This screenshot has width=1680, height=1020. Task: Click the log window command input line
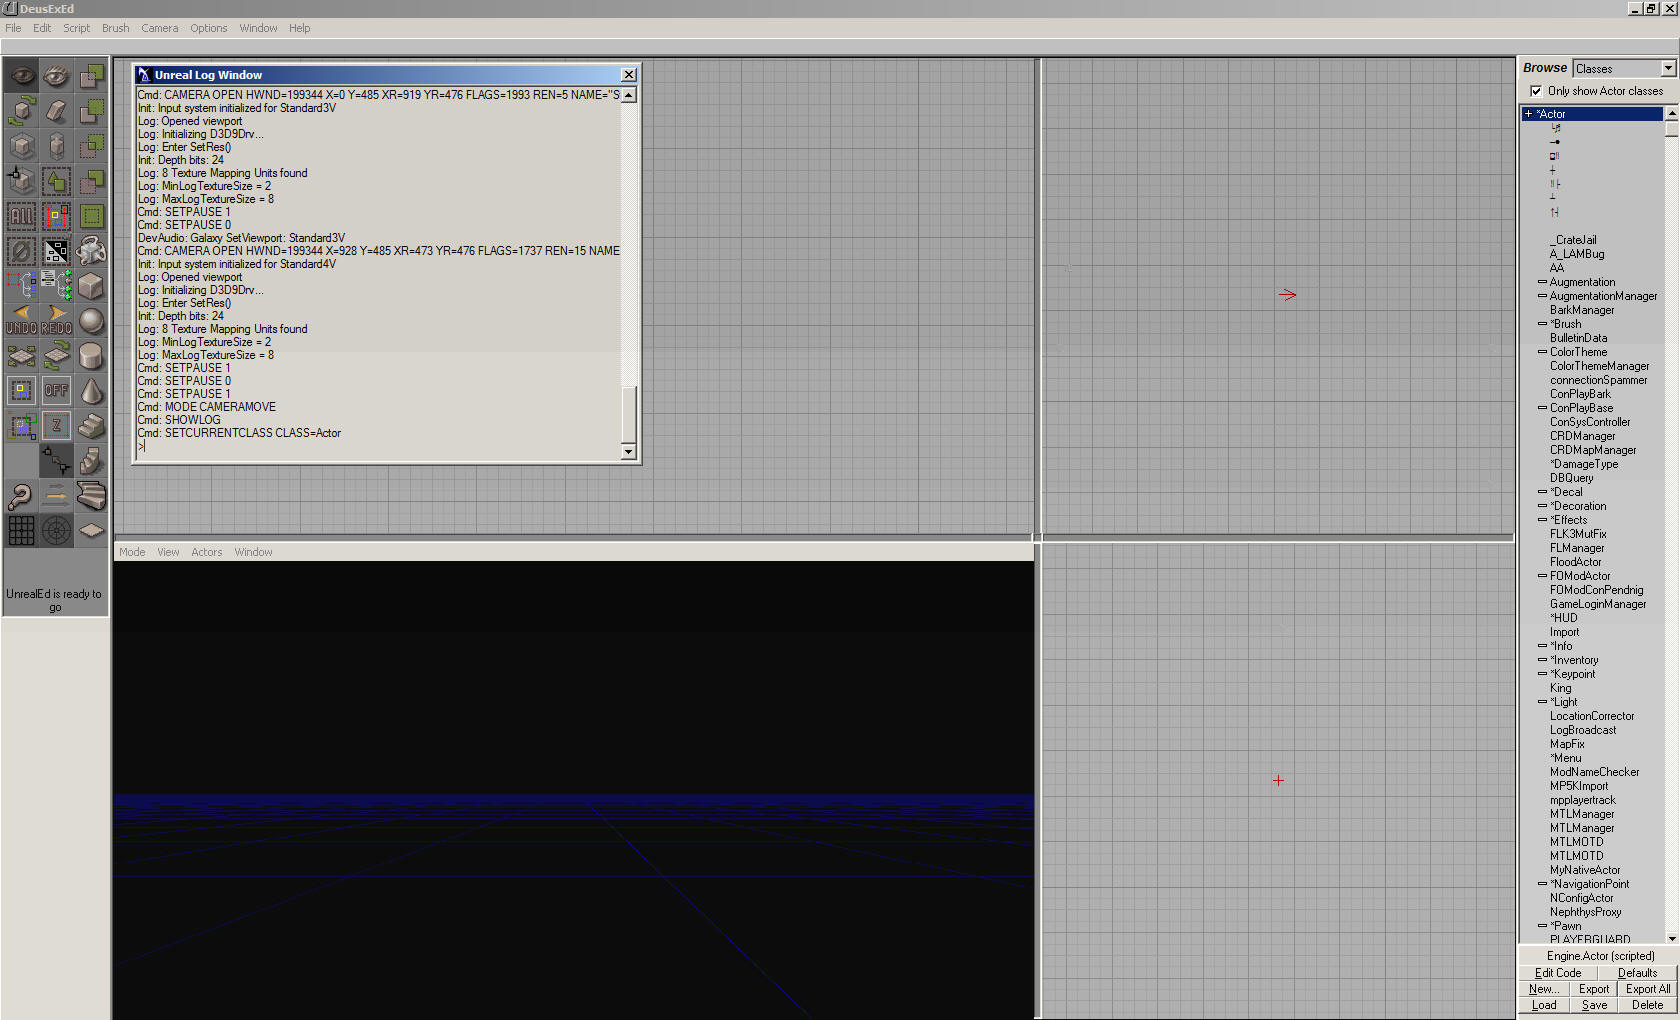click(379, 446)
